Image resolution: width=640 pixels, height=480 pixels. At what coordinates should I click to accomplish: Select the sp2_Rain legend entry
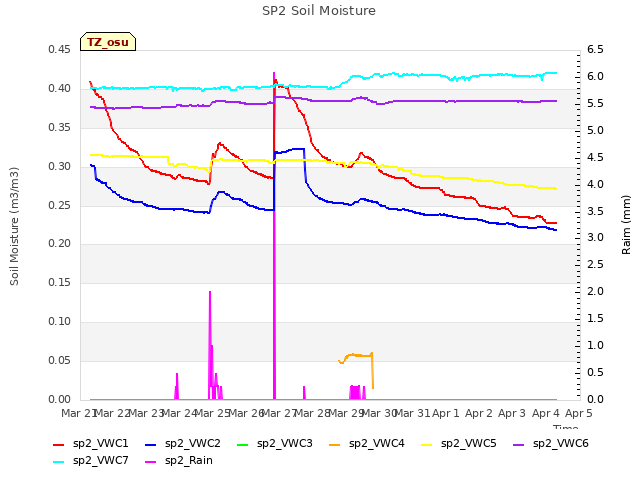point(179,460)
